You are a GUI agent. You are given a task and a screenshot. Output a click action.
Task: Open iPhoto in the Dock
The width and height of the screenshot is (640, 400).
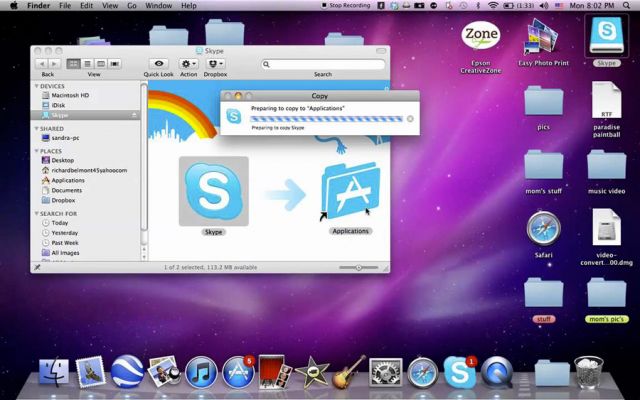pos(164,371)
